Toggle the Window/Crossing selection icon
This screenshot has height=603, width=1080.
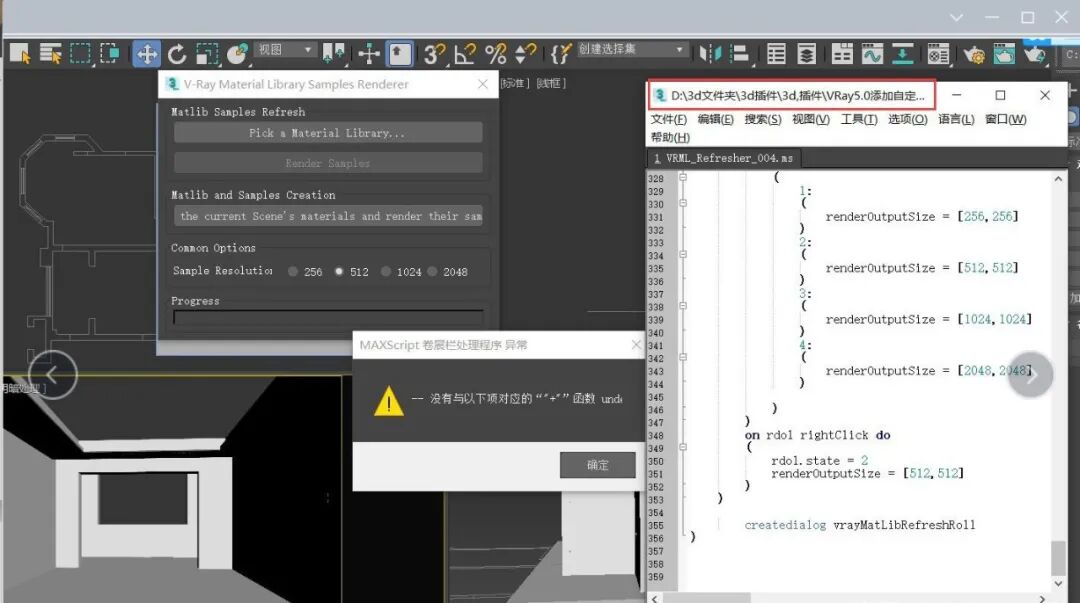point(110,53)
